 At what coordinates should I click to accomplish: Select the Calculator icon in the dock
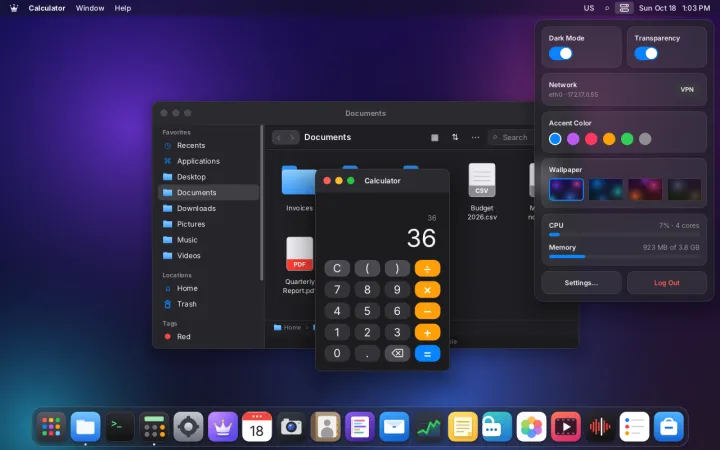(x=154, y=427)
